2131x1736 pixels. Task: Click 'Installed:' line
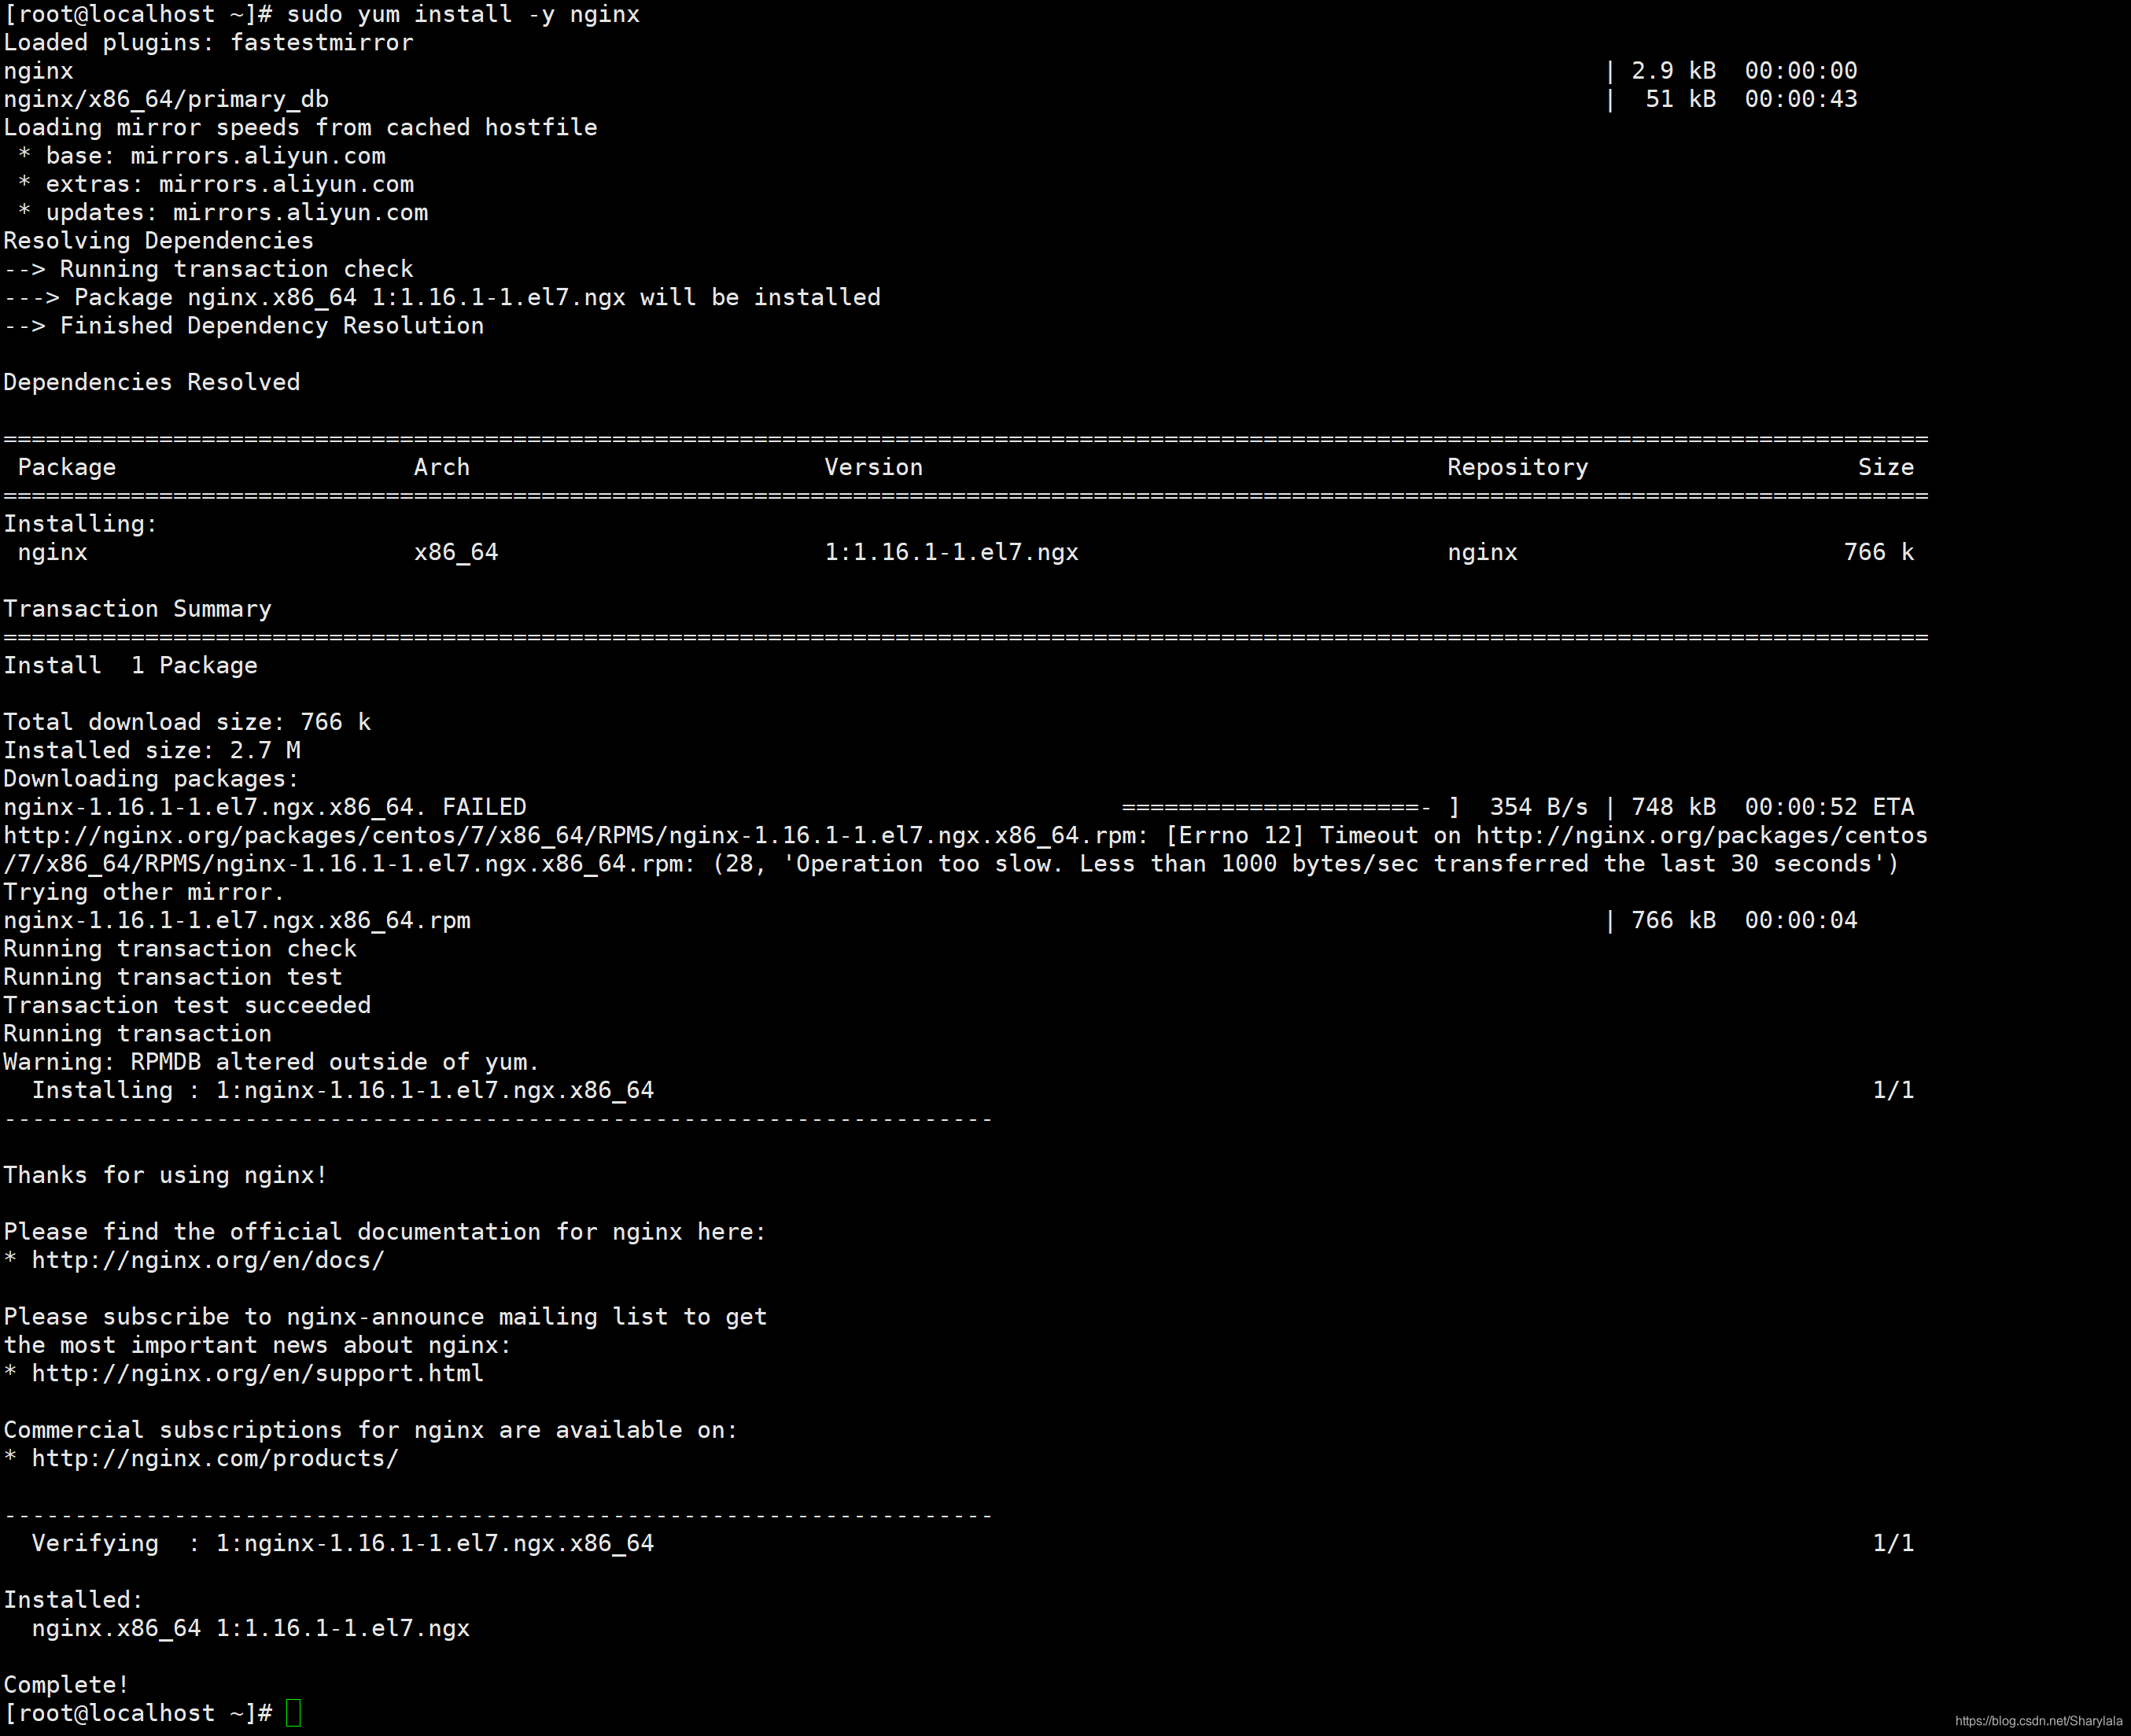(x=73, y=1600)
